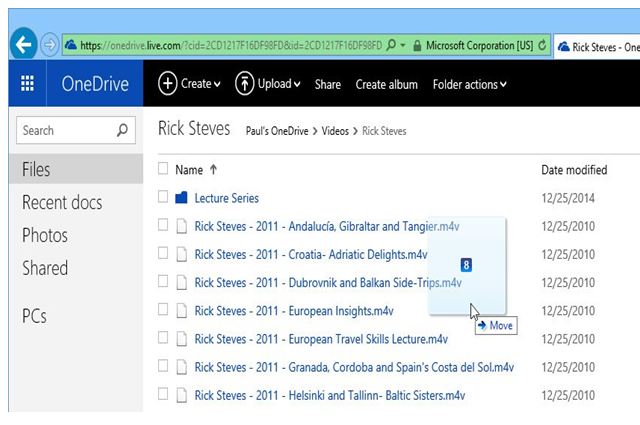Sort by the Name column header

coord(189,170)
